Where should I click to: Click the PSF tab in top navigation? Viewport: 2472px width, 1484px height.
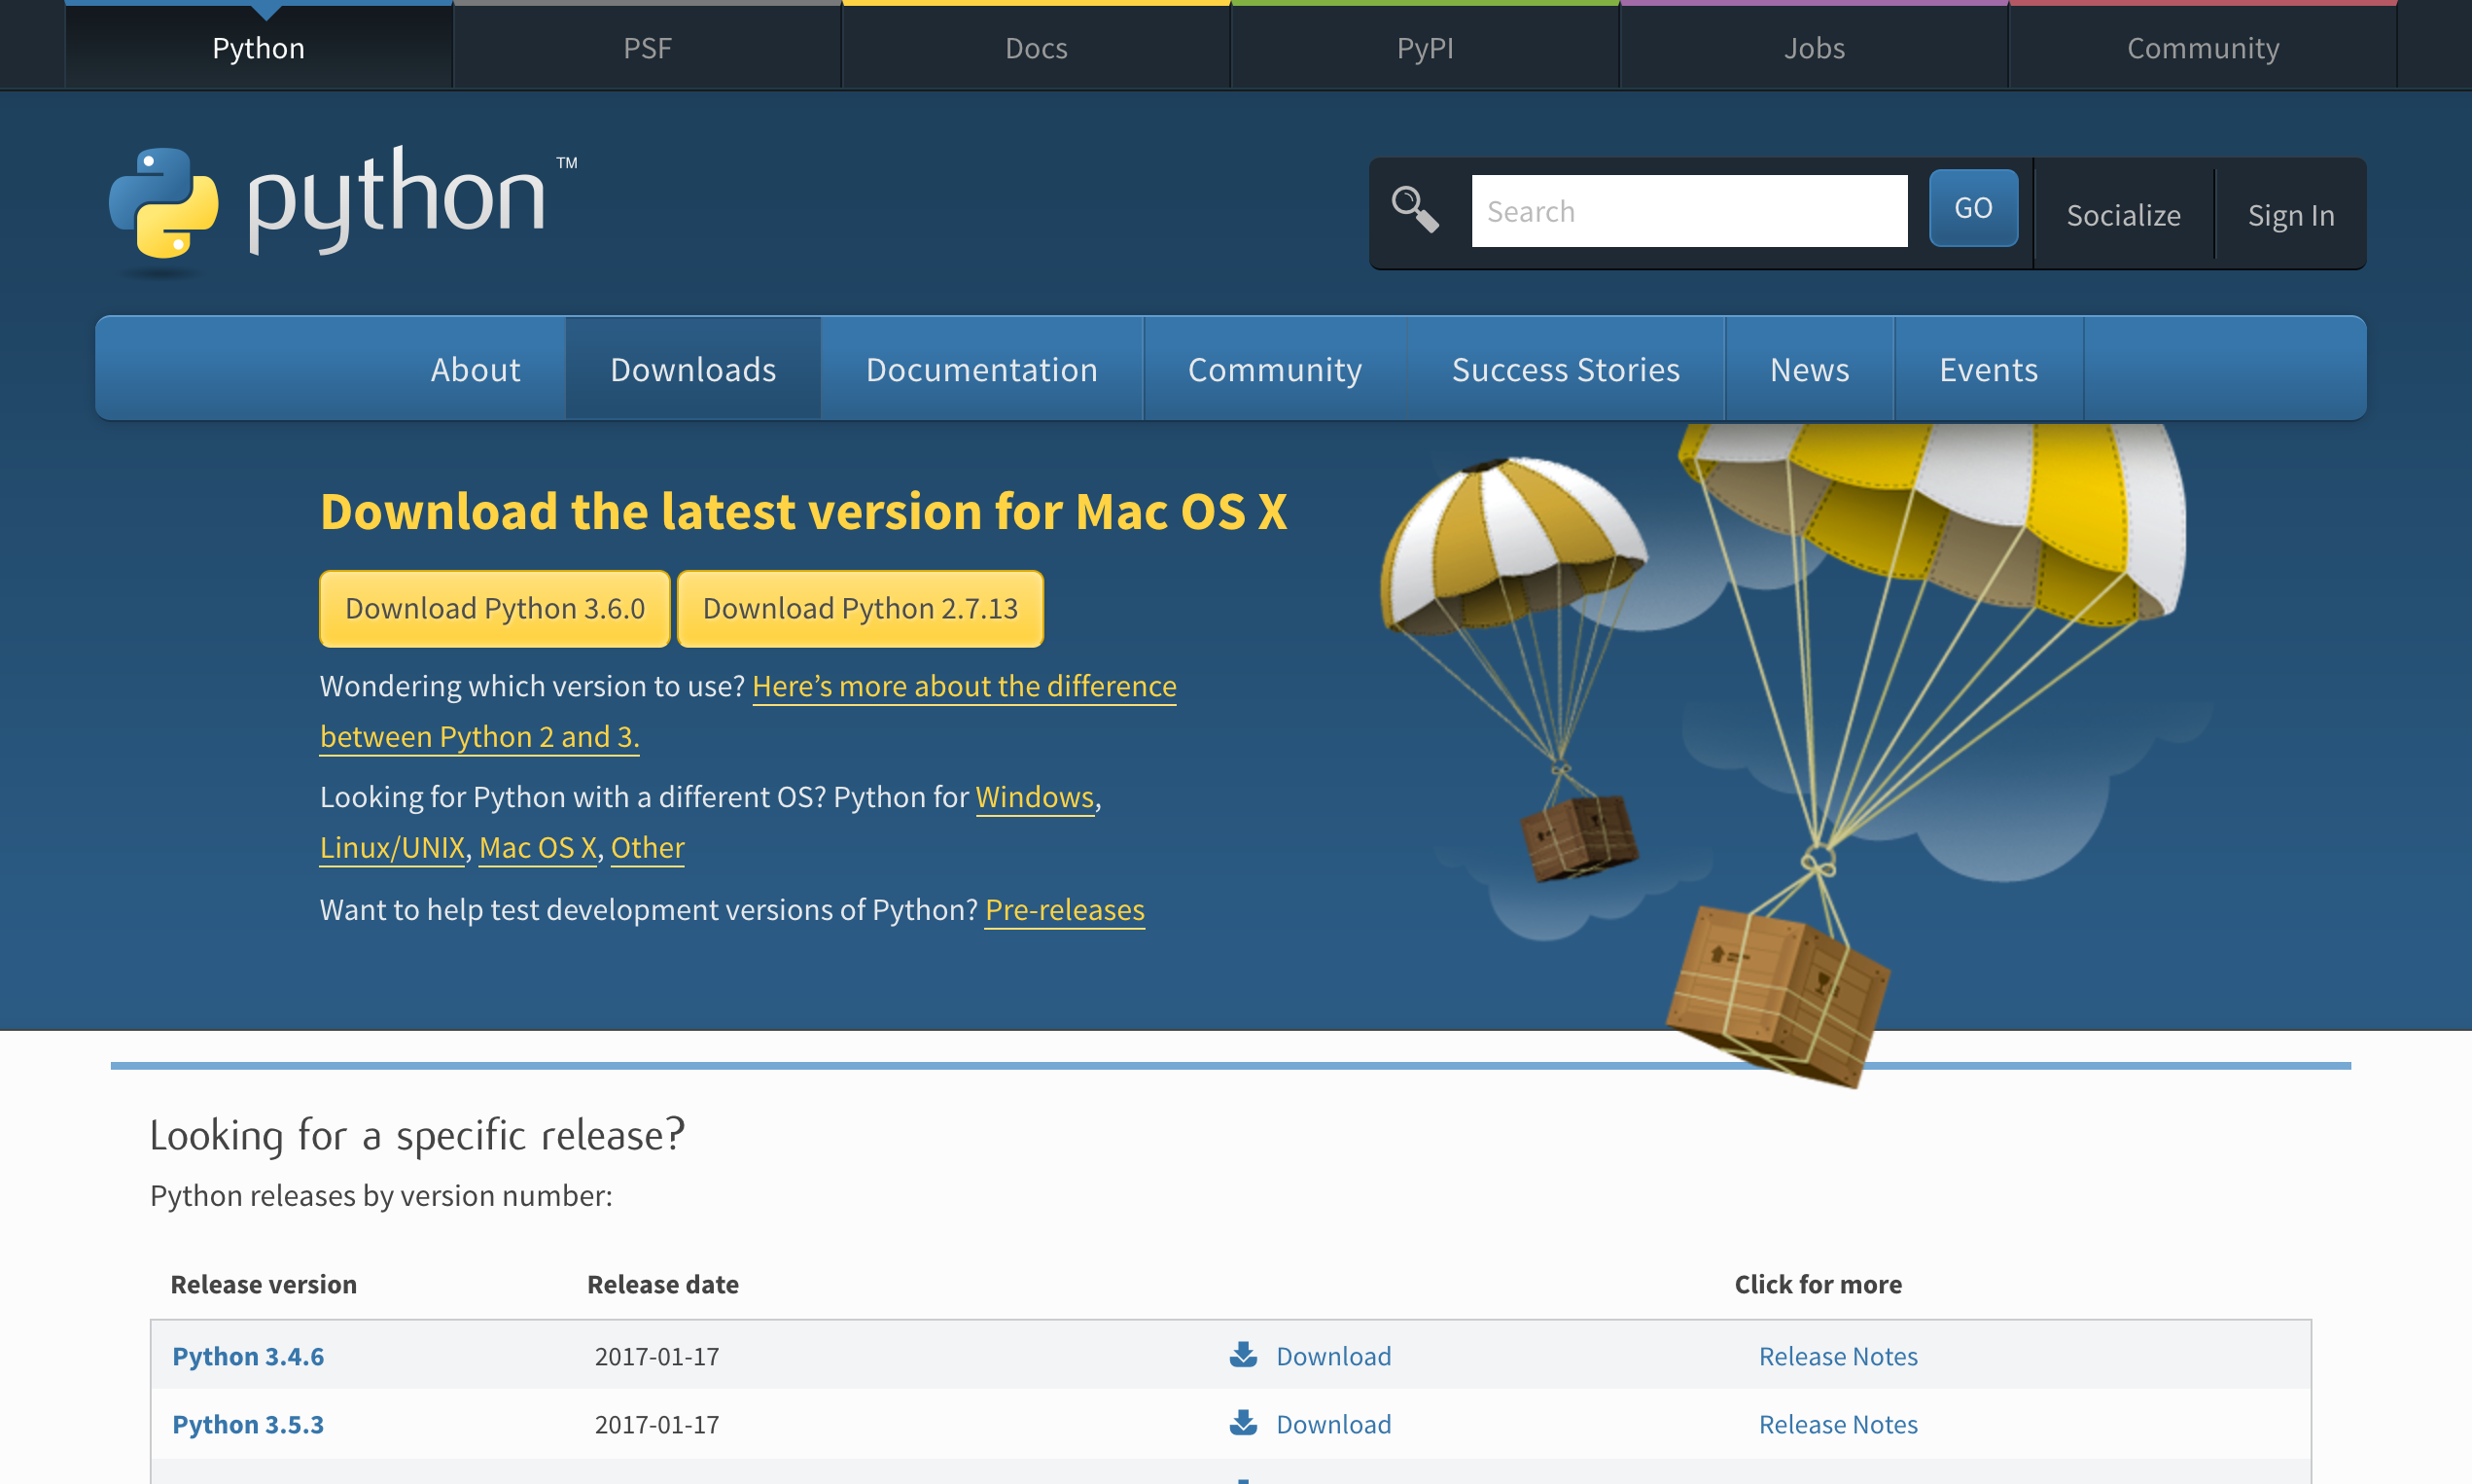click(645, 48)
